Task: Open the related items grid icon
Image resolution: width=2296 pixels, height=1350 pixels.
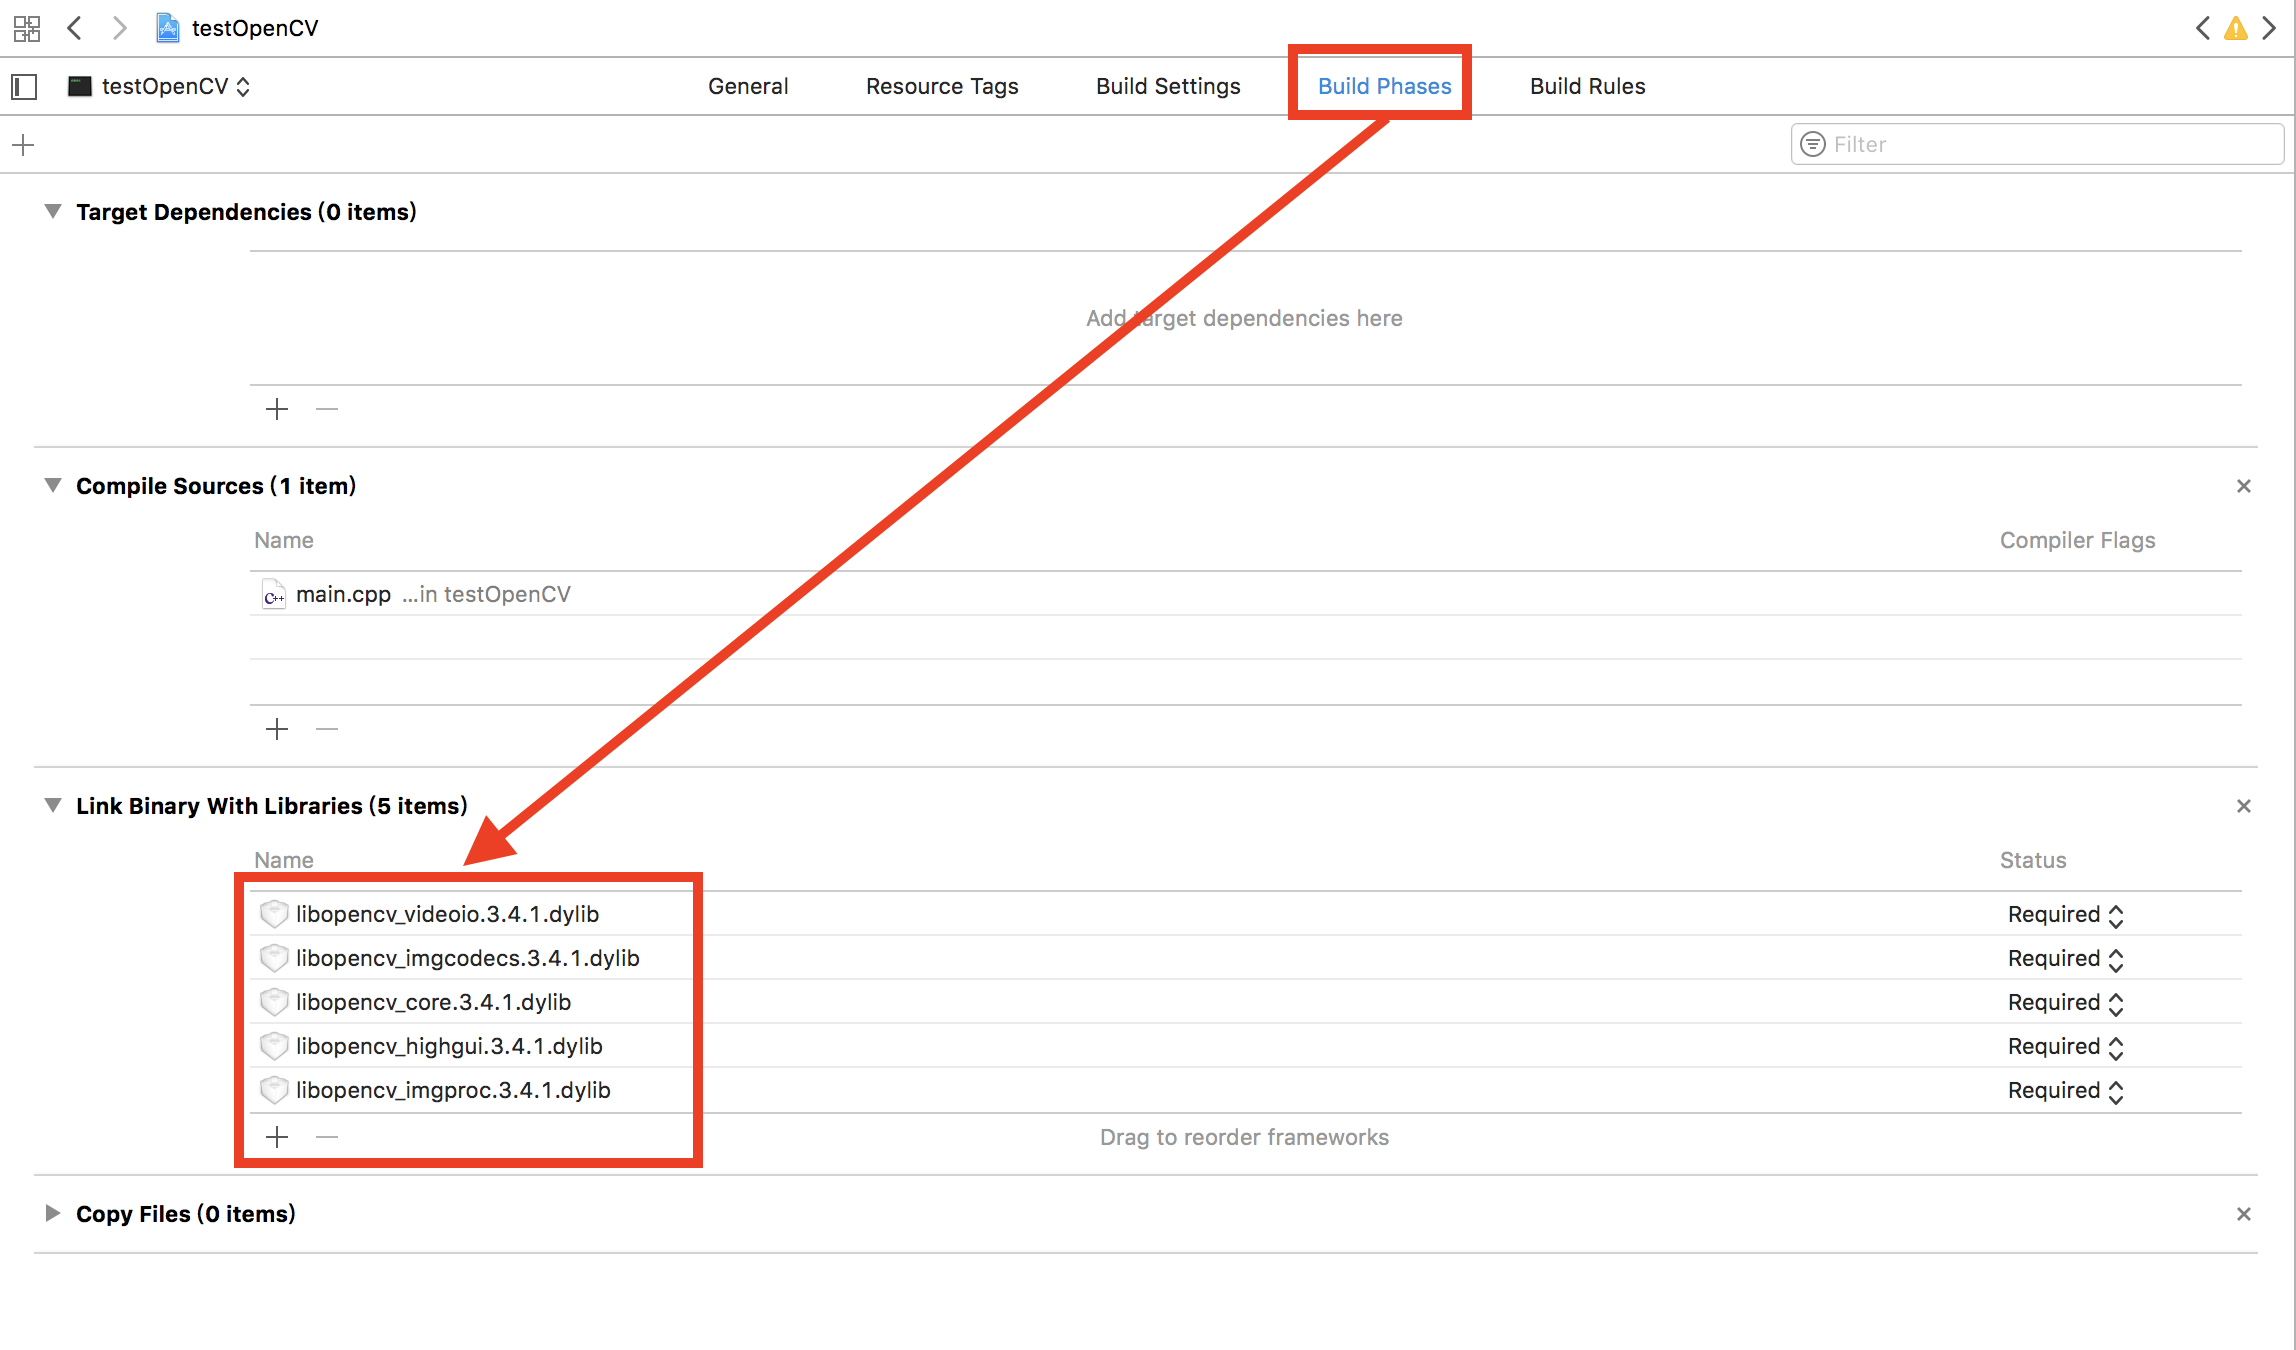Action: click(x=27, y=28)
